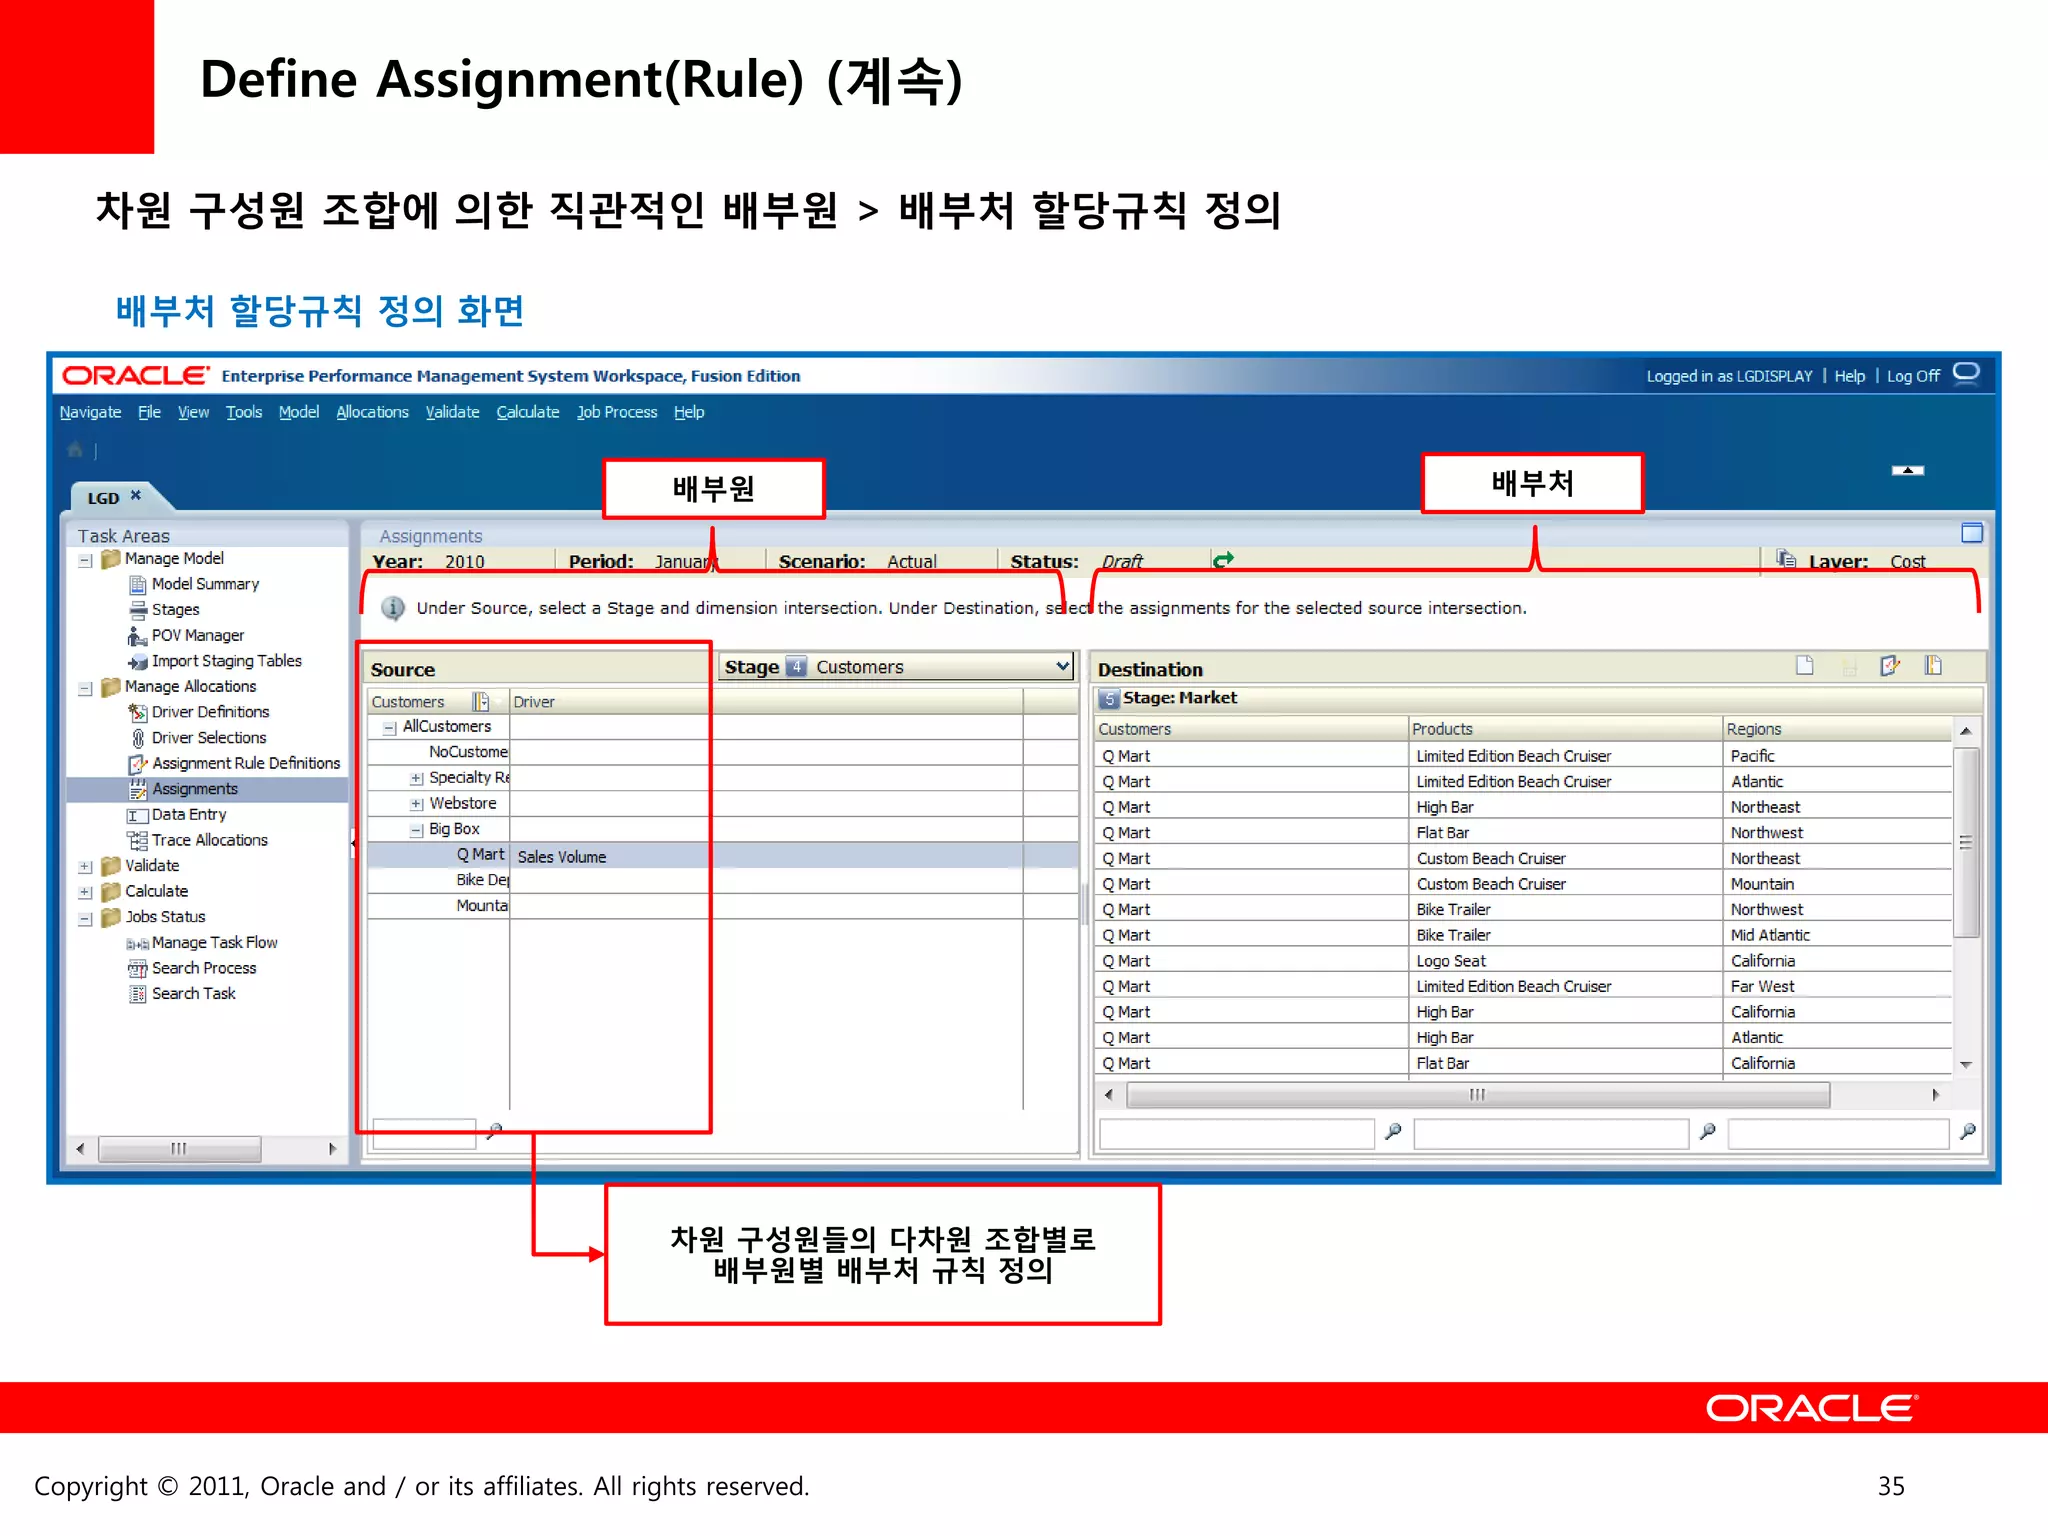The width and height of the screenshot is (2048, 1536).
Task: Click the Import Staging Tables icon
Action: pyautogui.click(x=138, y=662)
